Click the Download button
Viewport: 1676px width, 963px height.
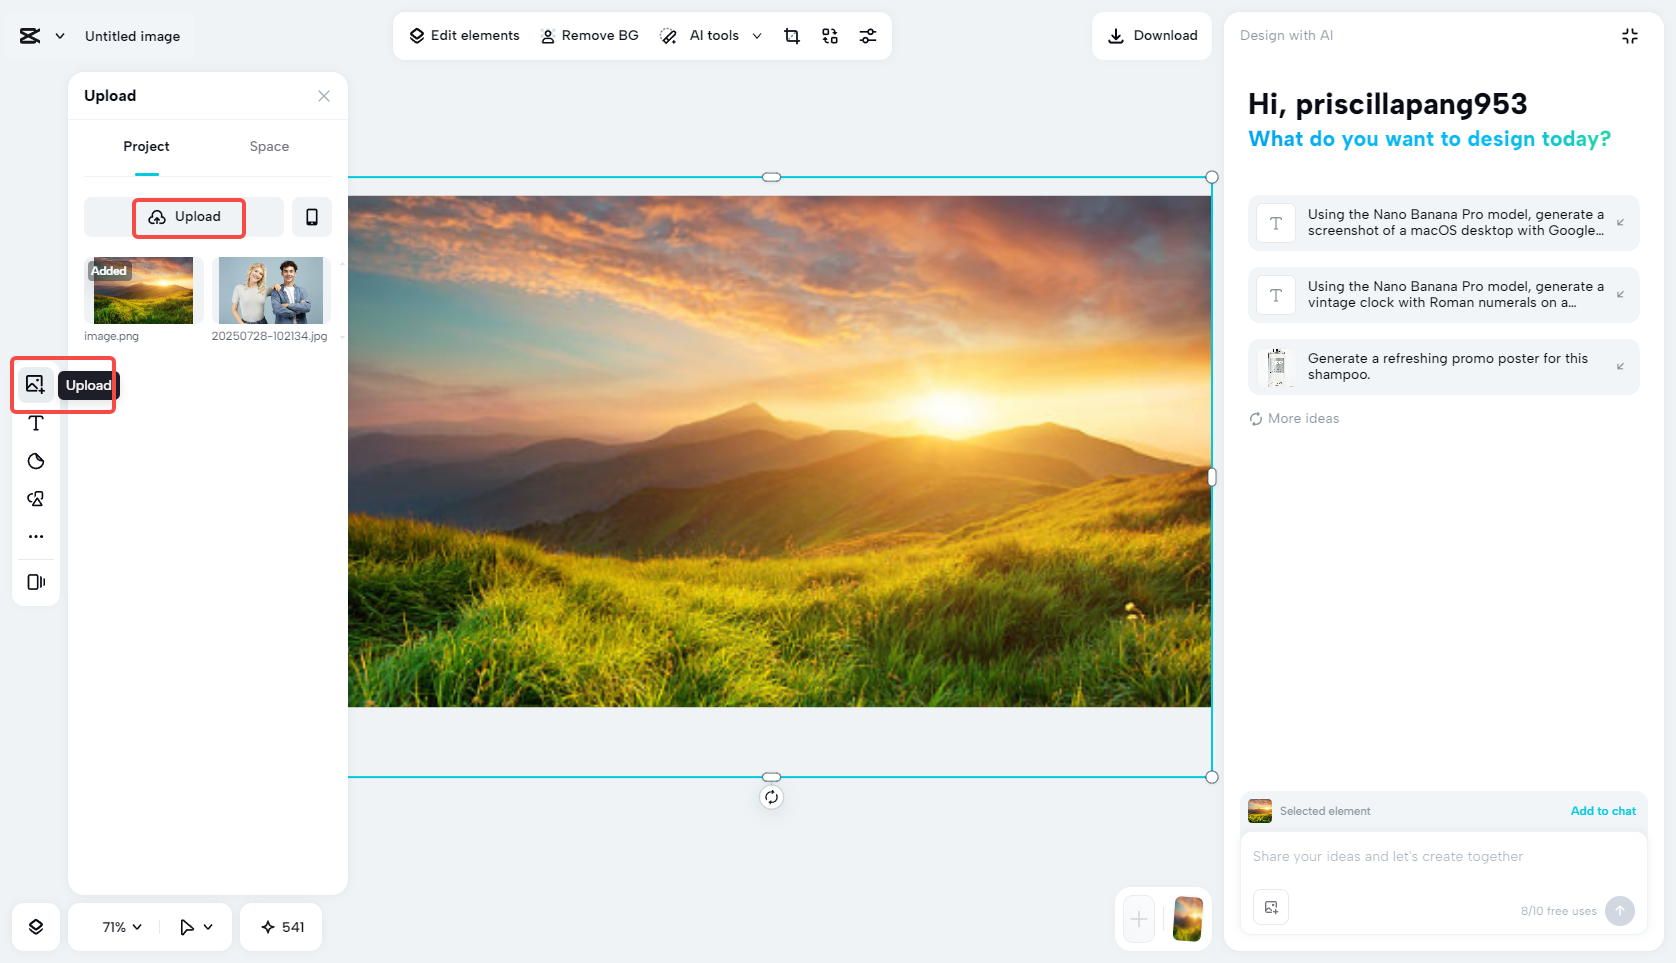tap(1151, 35)
